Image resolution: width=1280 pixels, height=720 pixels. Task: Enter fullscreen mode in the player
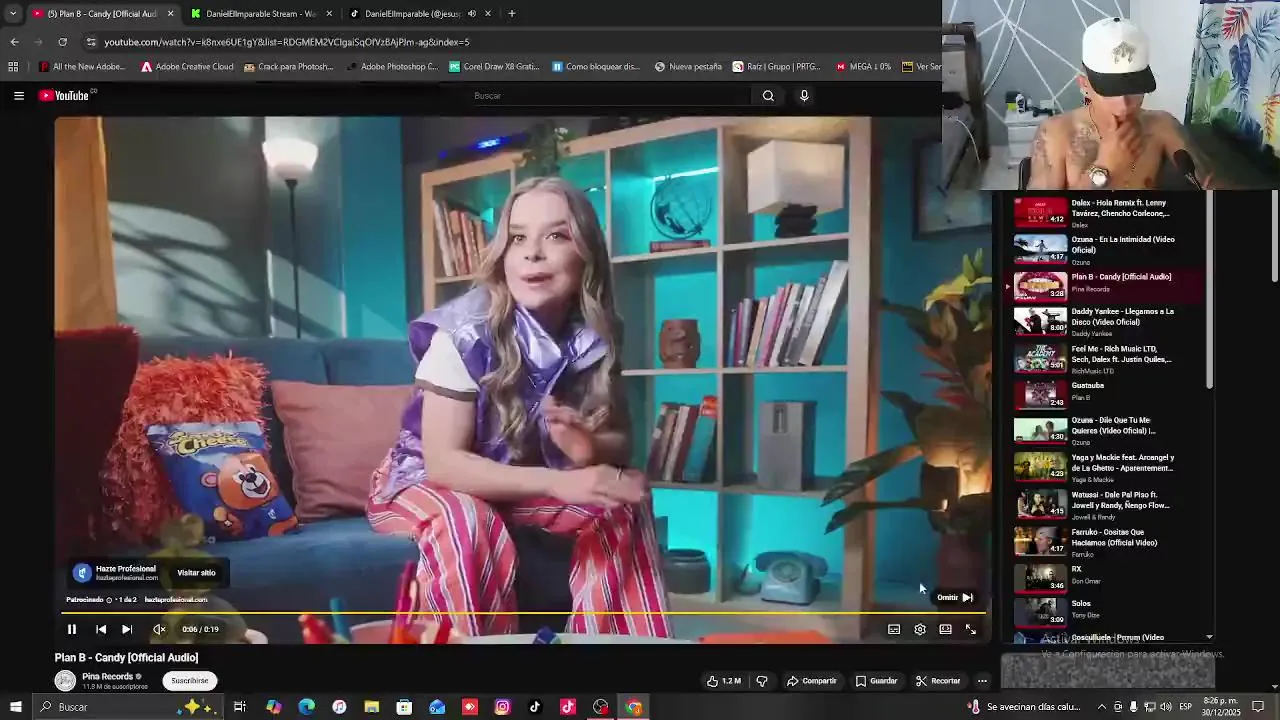point(970,629)
